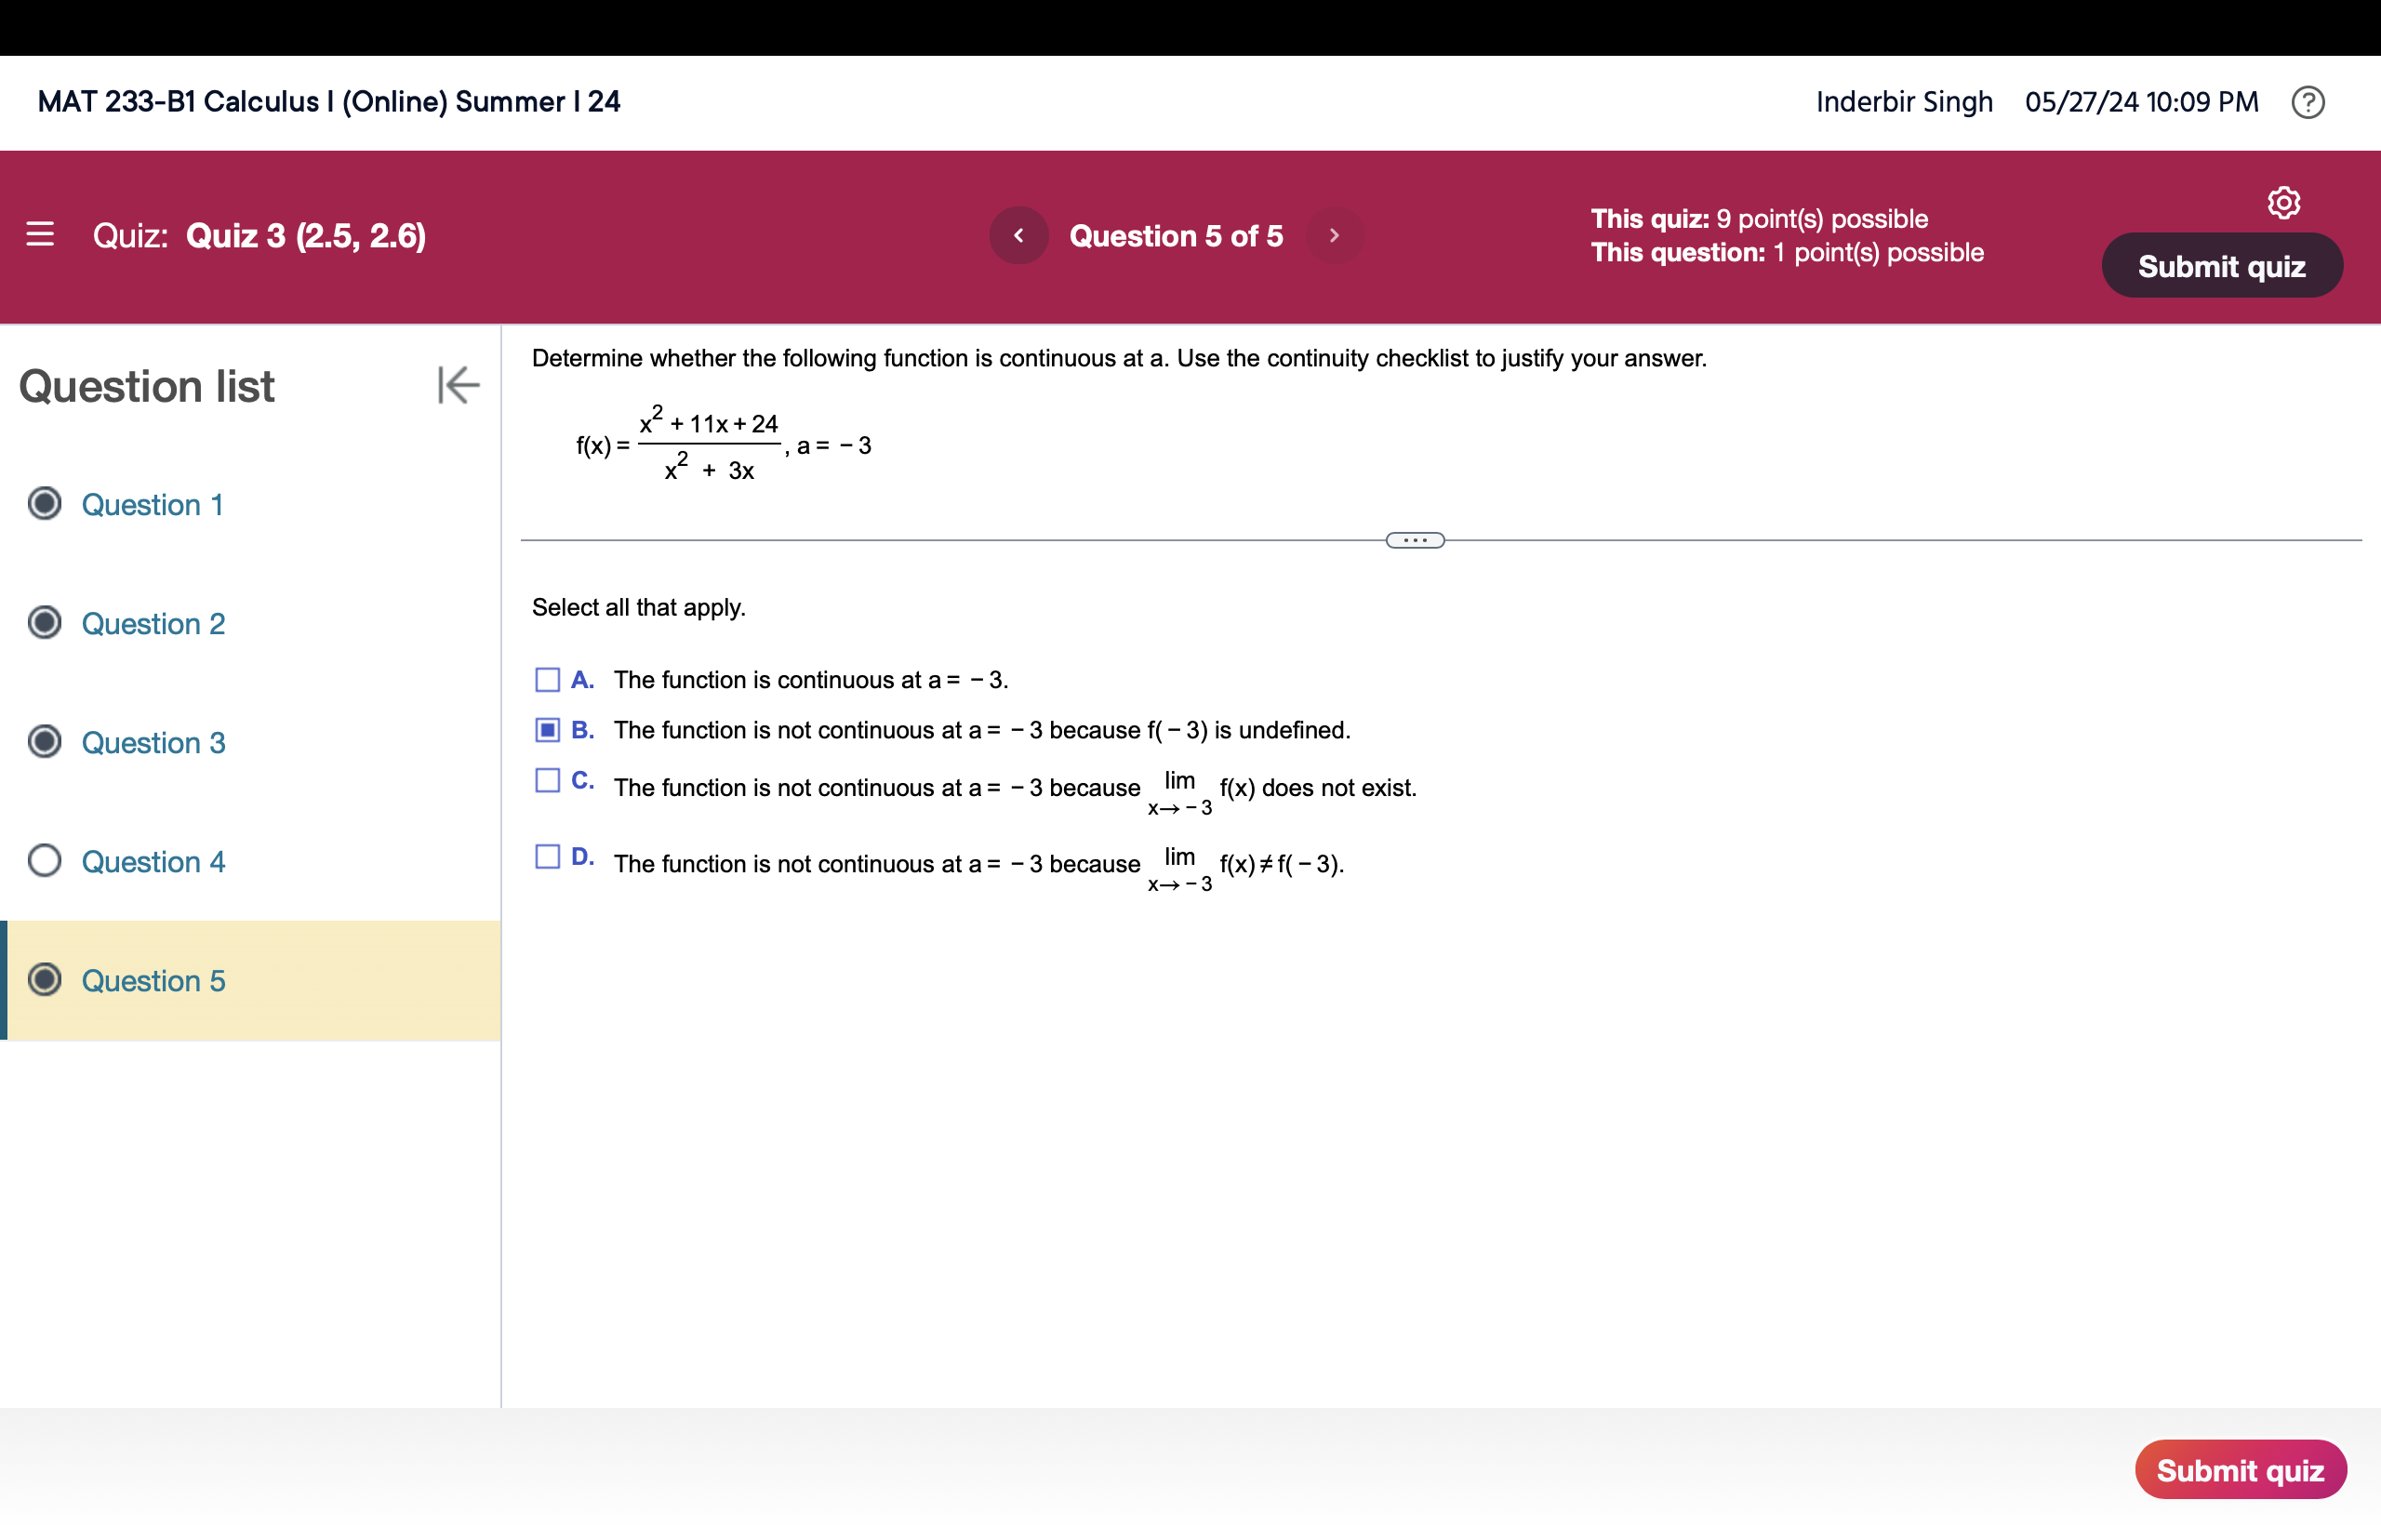The width and height of the screenshot is (2381, 1540).
Task: Check option A continuous checkbox
Action: tap(547, 680)
